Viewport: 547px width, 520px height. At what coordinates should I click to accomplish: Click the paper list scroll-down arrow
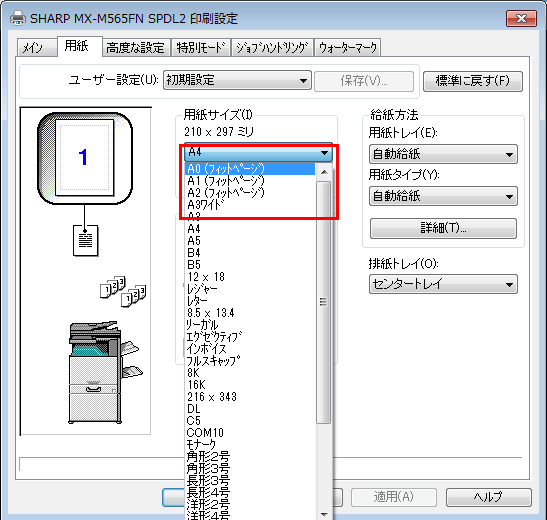point(324,514)
